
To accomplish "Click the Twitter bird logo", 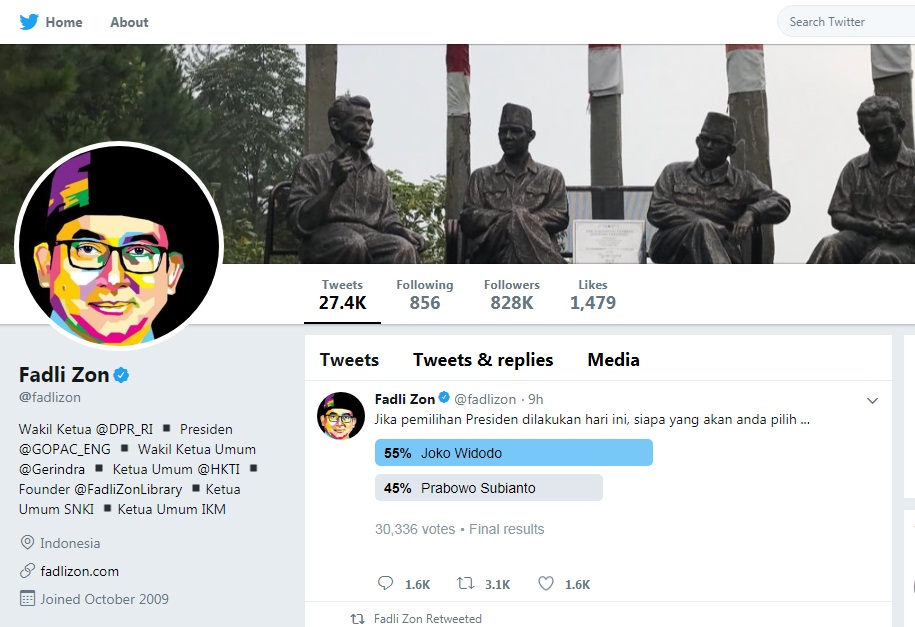I will click(x=29, y=22).
